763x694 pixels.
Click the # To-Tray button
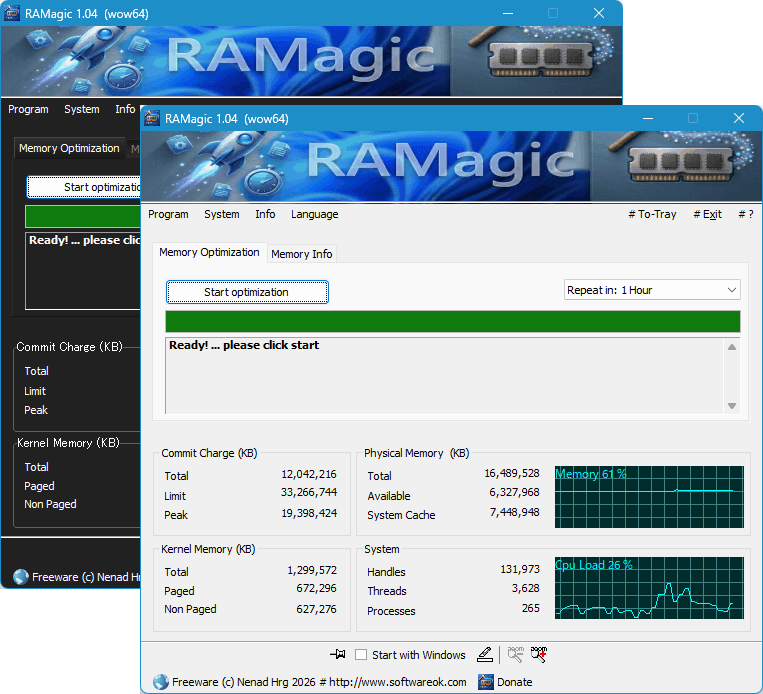click(652, 214)
